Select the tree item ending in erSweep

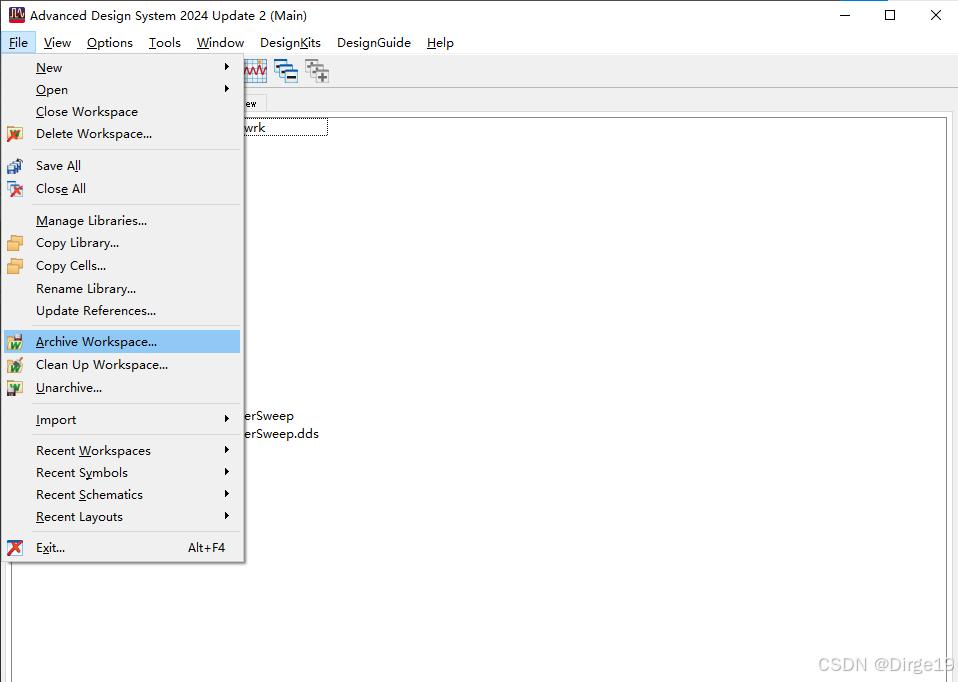pos(269,416)
